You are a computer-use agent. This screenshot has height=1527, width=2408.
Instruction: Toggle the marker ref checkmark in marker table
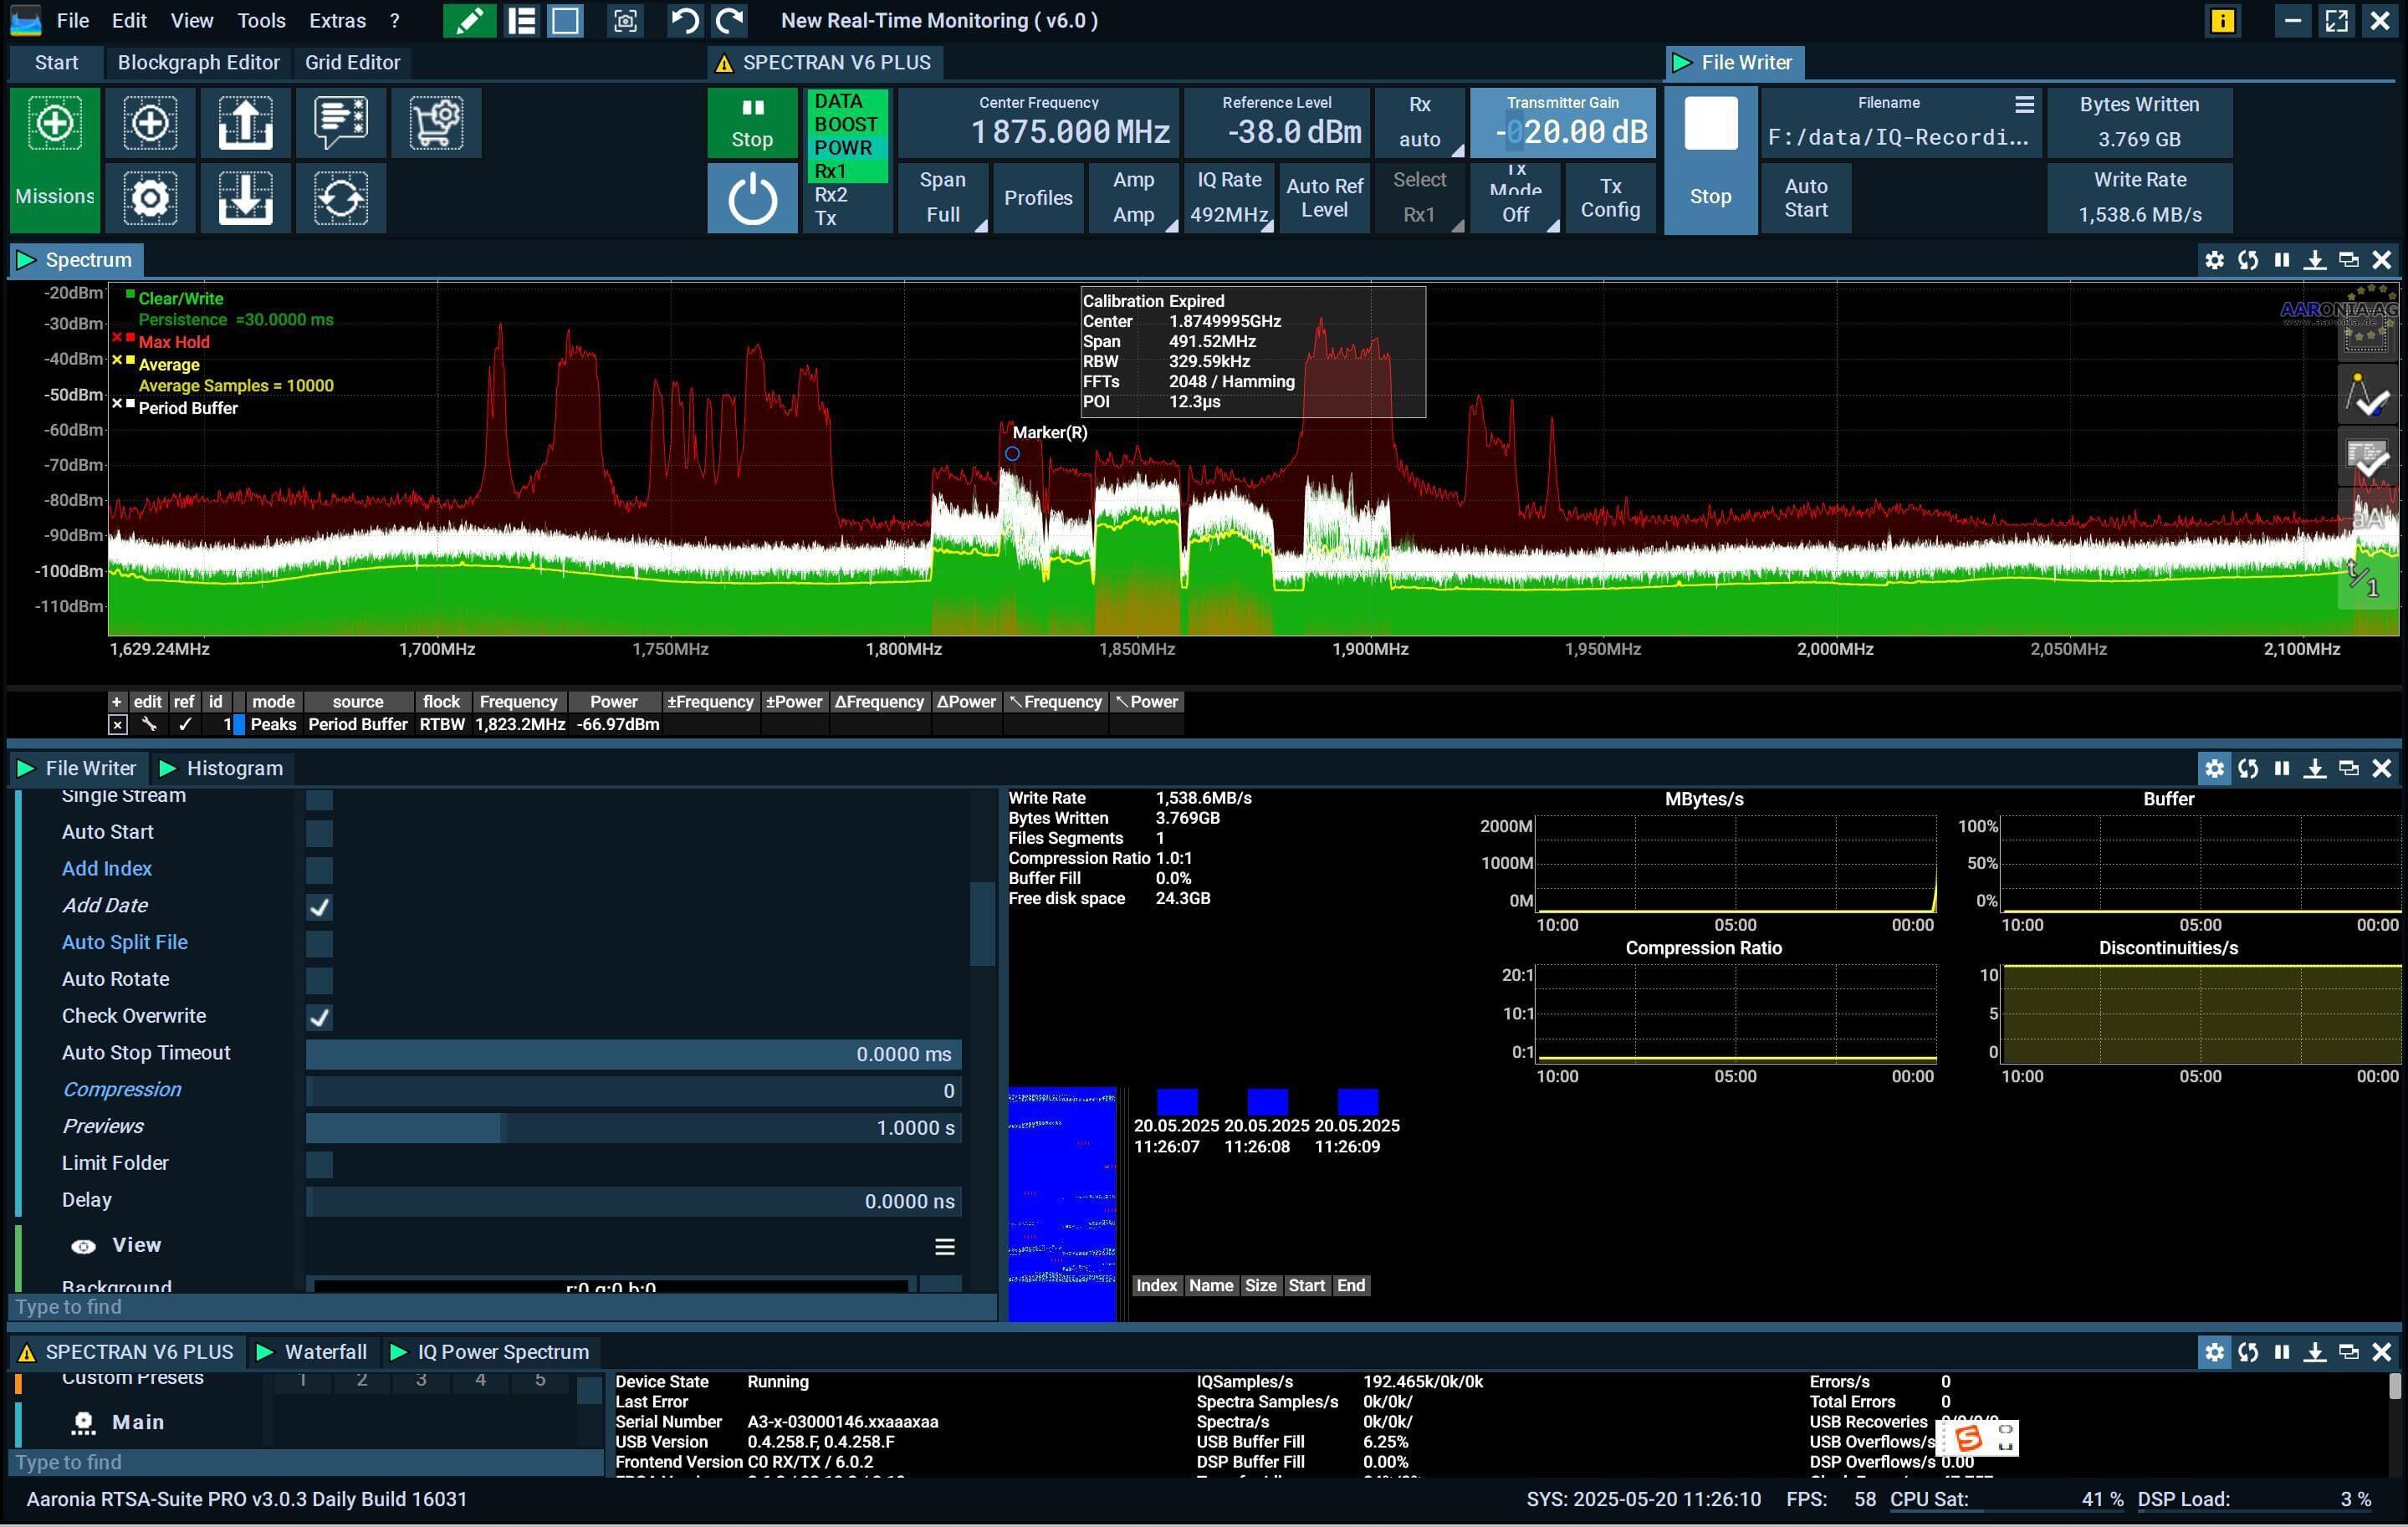click(x=184, y=724)
